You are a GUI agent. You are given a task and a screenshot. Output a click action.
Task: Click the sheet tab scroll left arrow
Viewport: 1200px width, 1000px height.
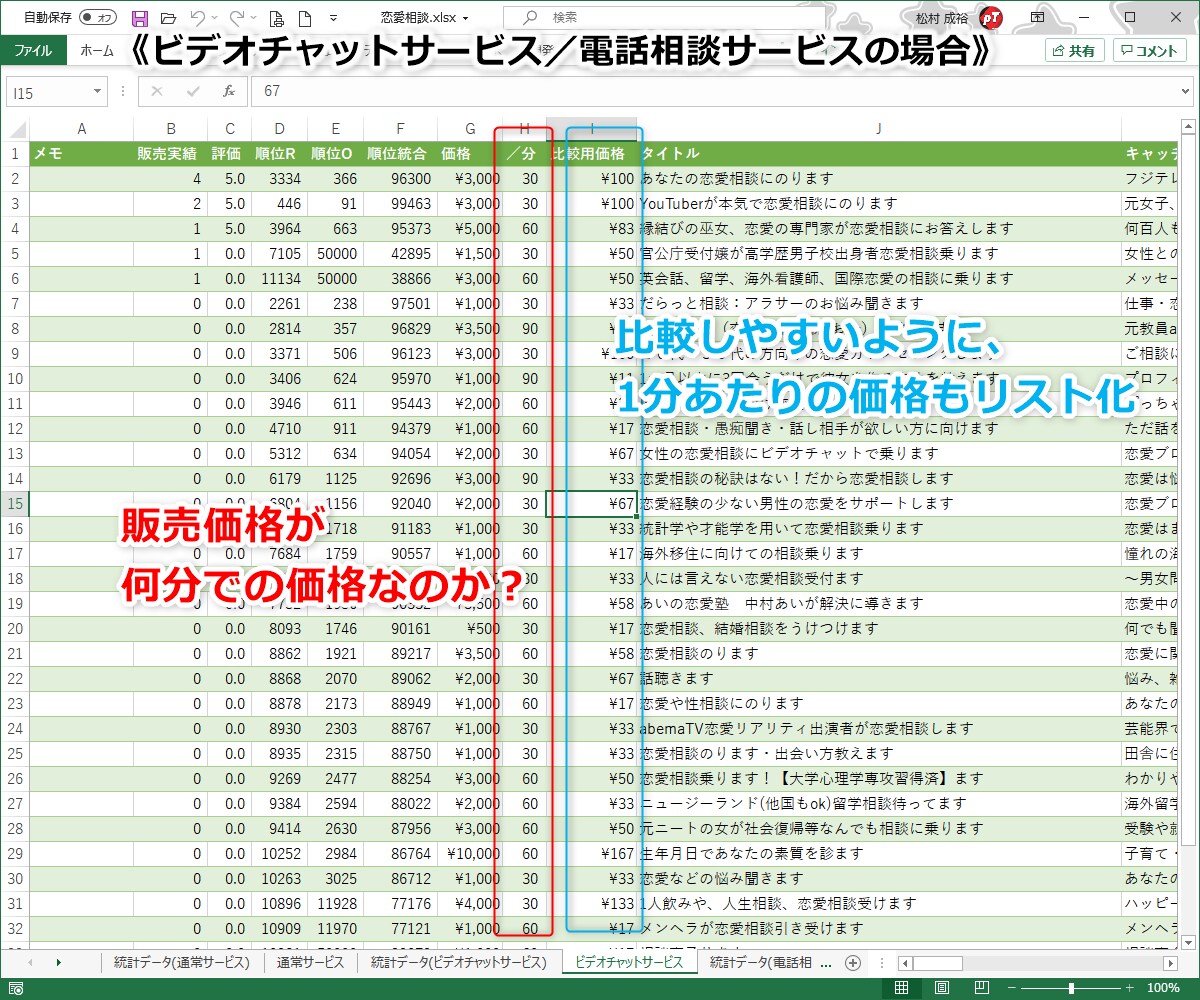coord(30,962)
